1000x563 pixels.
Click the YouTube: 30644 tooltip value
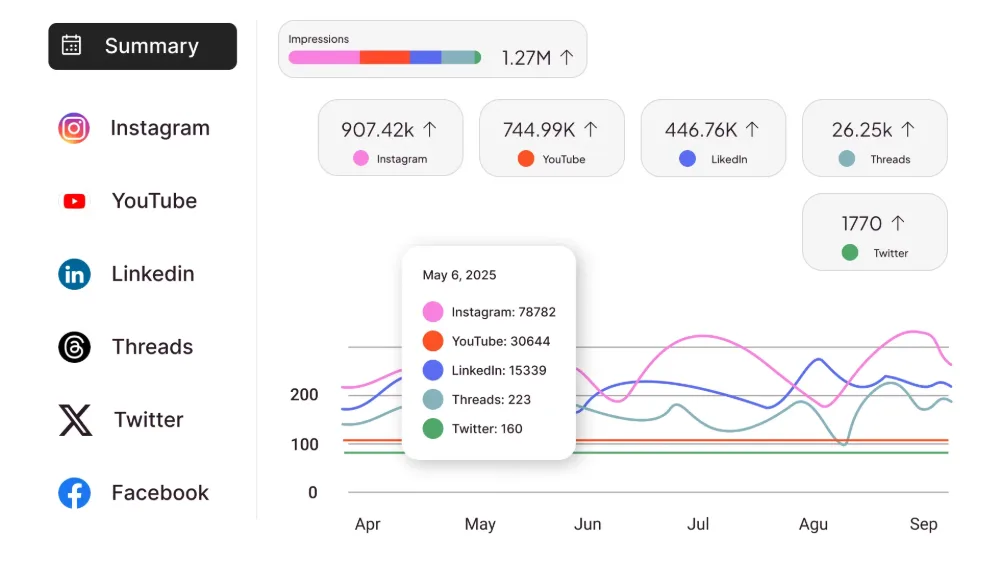501,341
